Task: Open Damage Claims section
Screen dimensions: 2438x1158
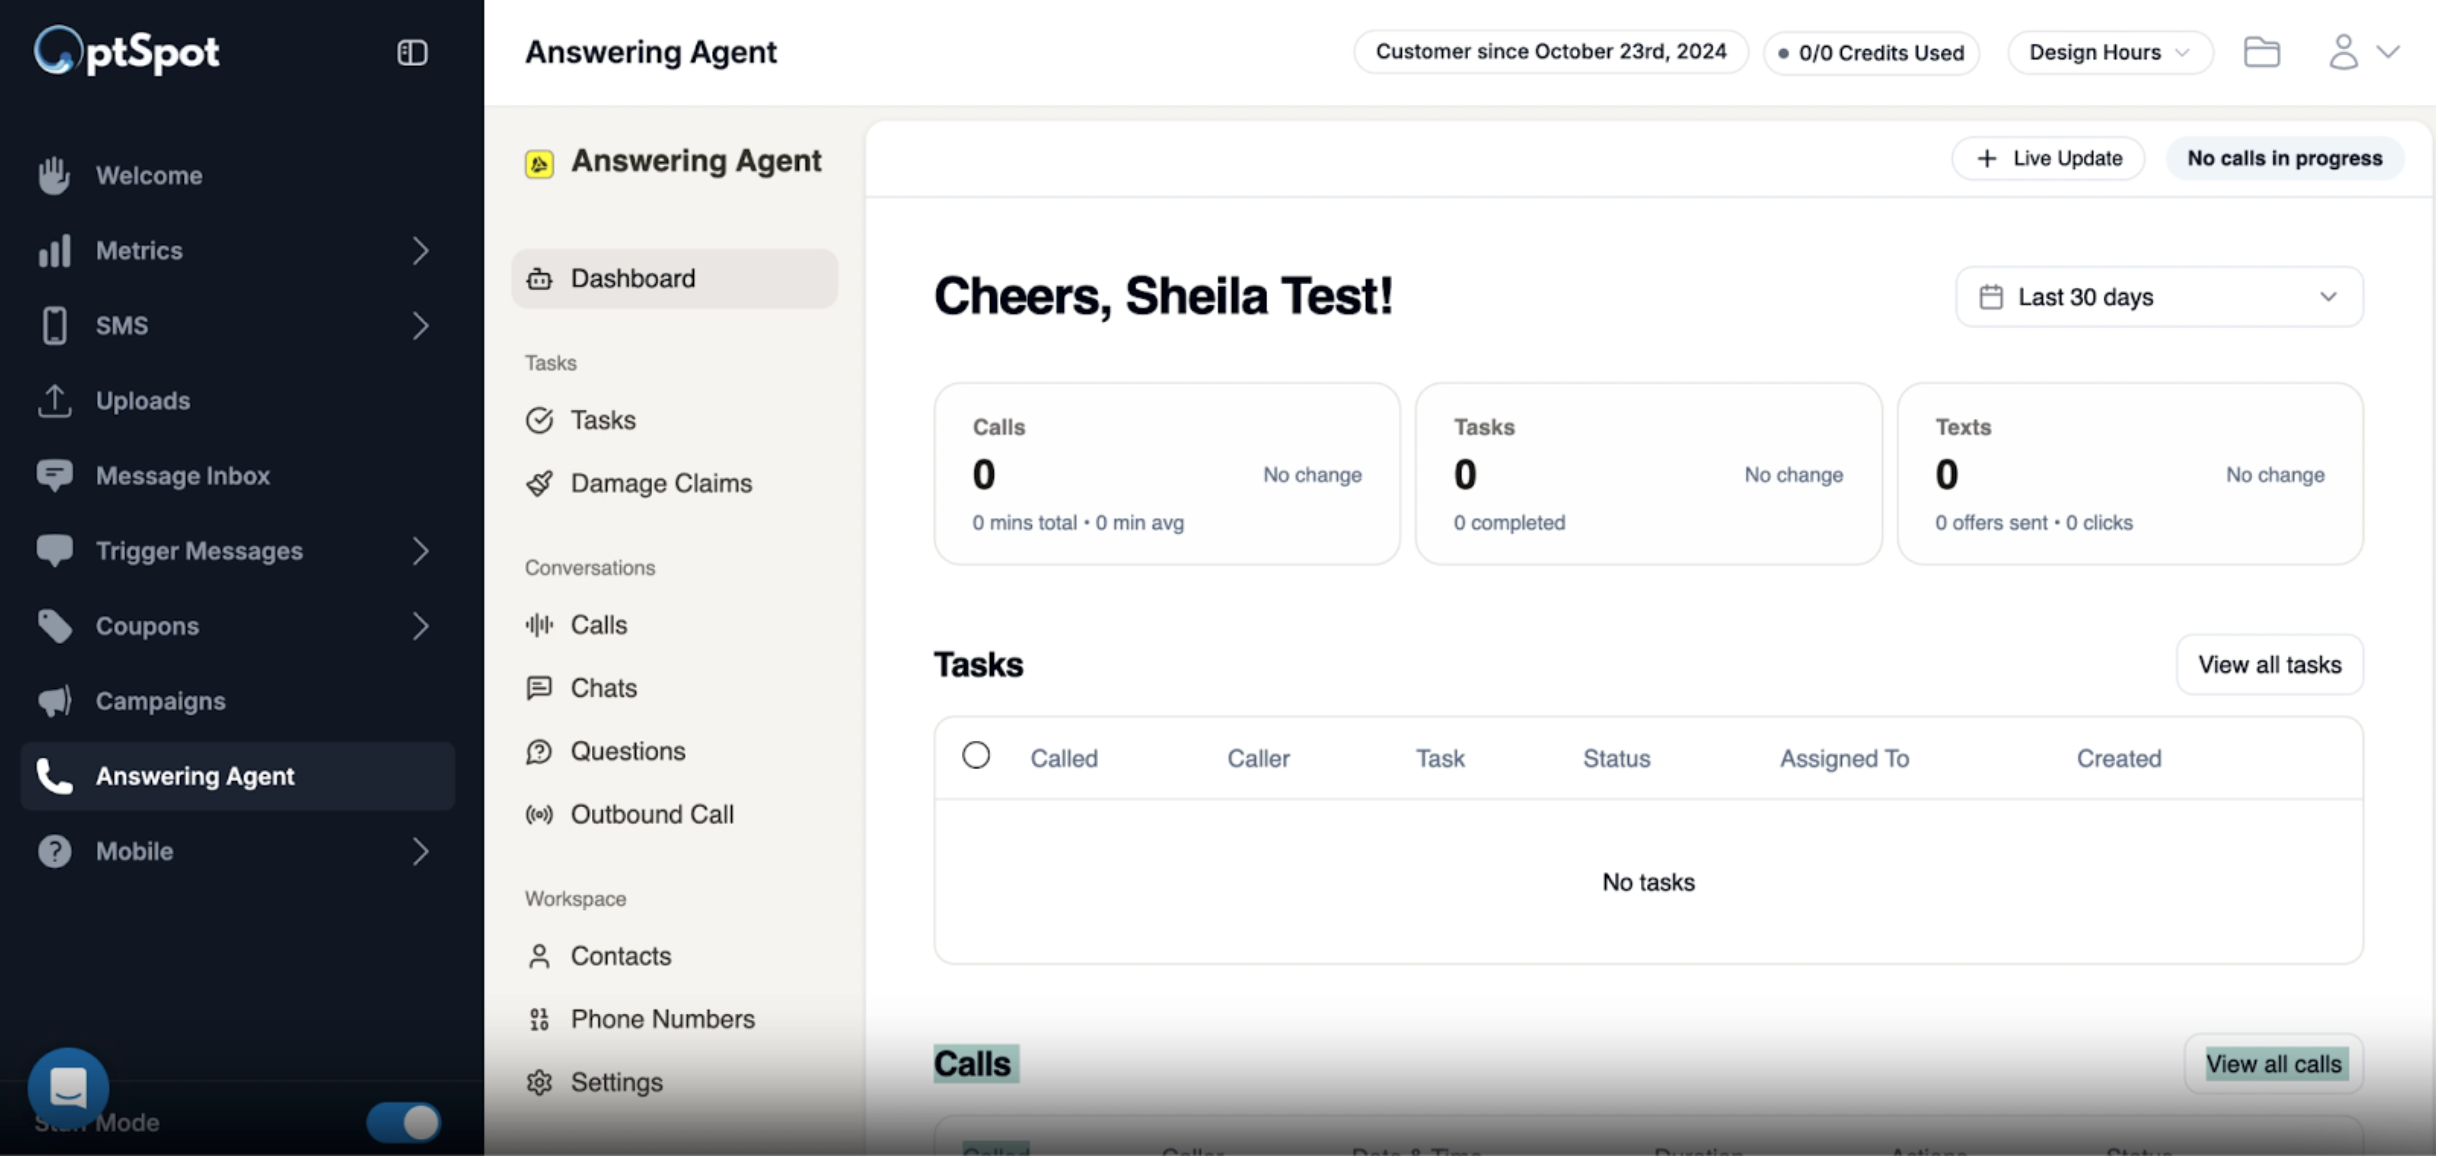Action: (661, 483)
